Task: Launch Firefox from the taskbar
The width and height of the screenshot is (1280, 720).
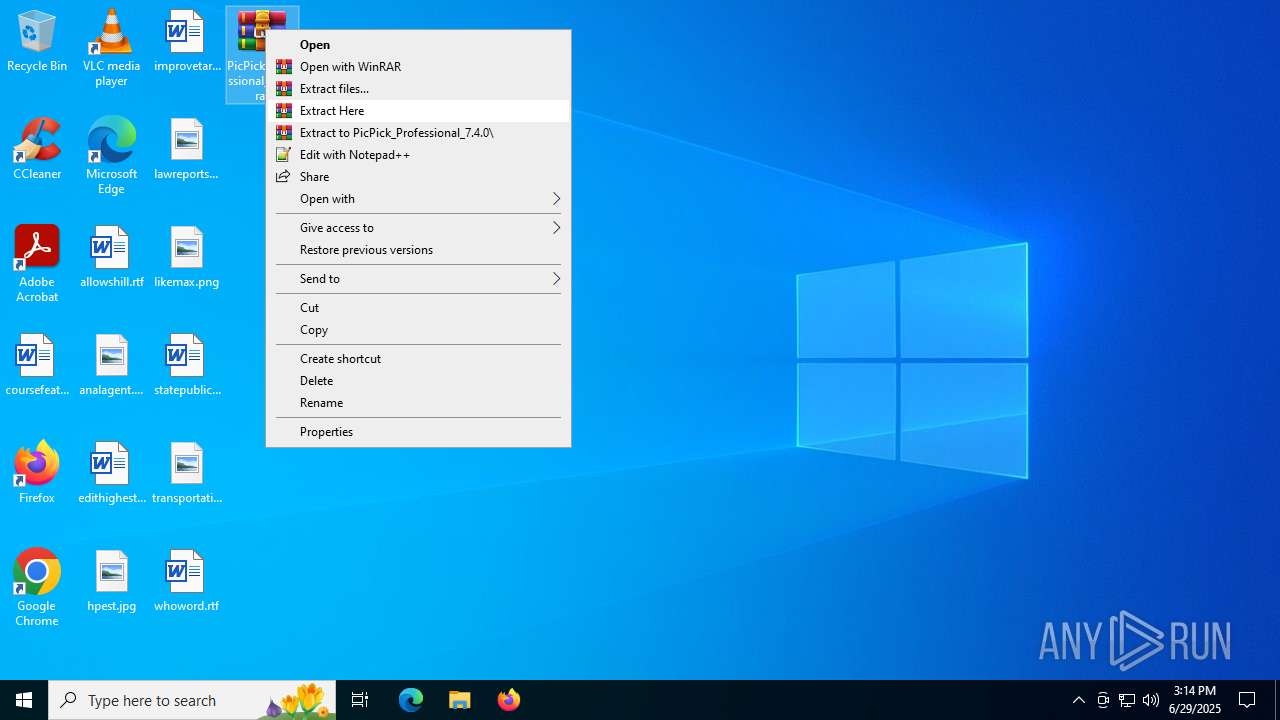Action: tap(508, 700)
